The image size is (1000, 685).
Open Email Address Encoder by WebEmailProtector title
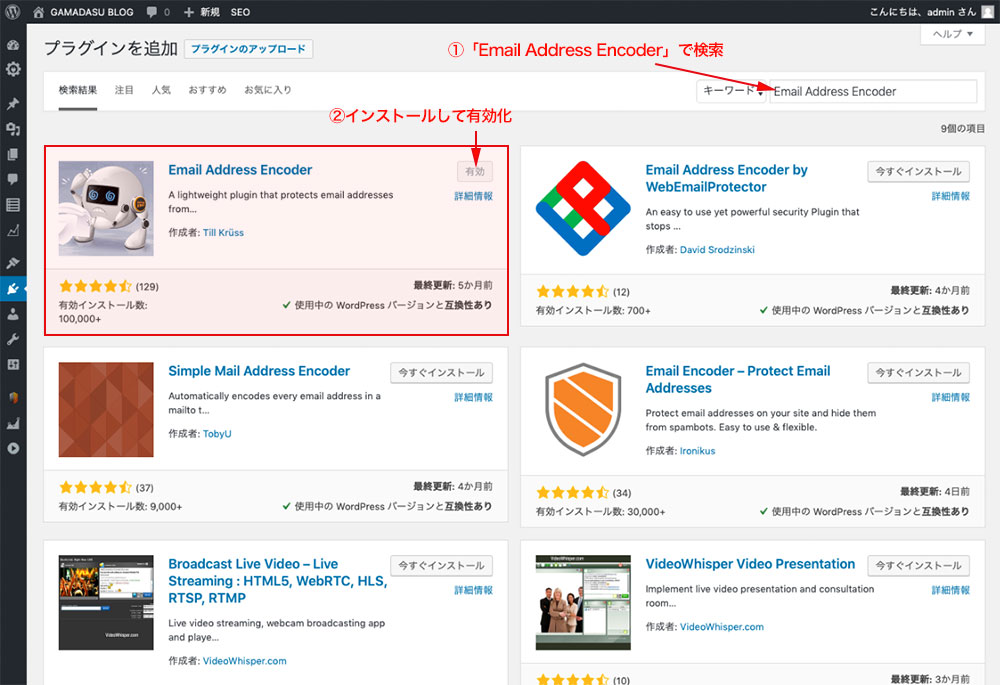[x=726, y=179]
